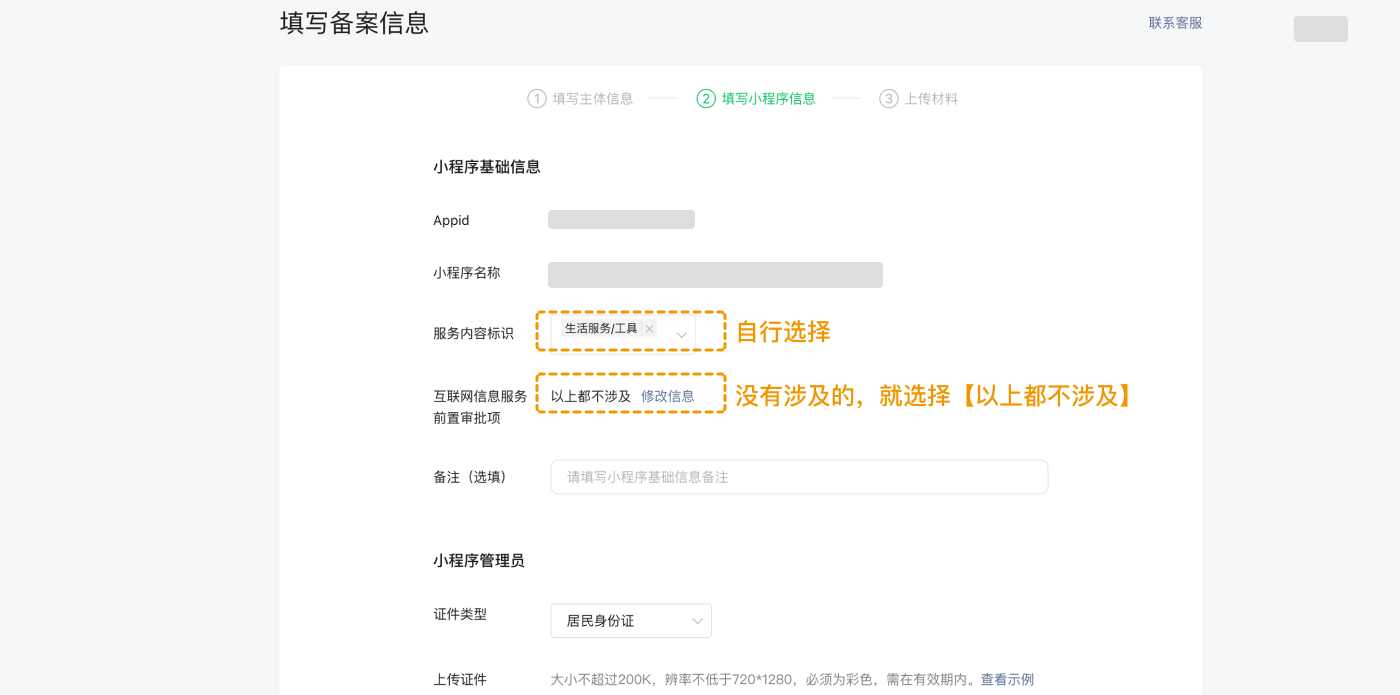Click the step 1 circle icon

pos(537,99)
